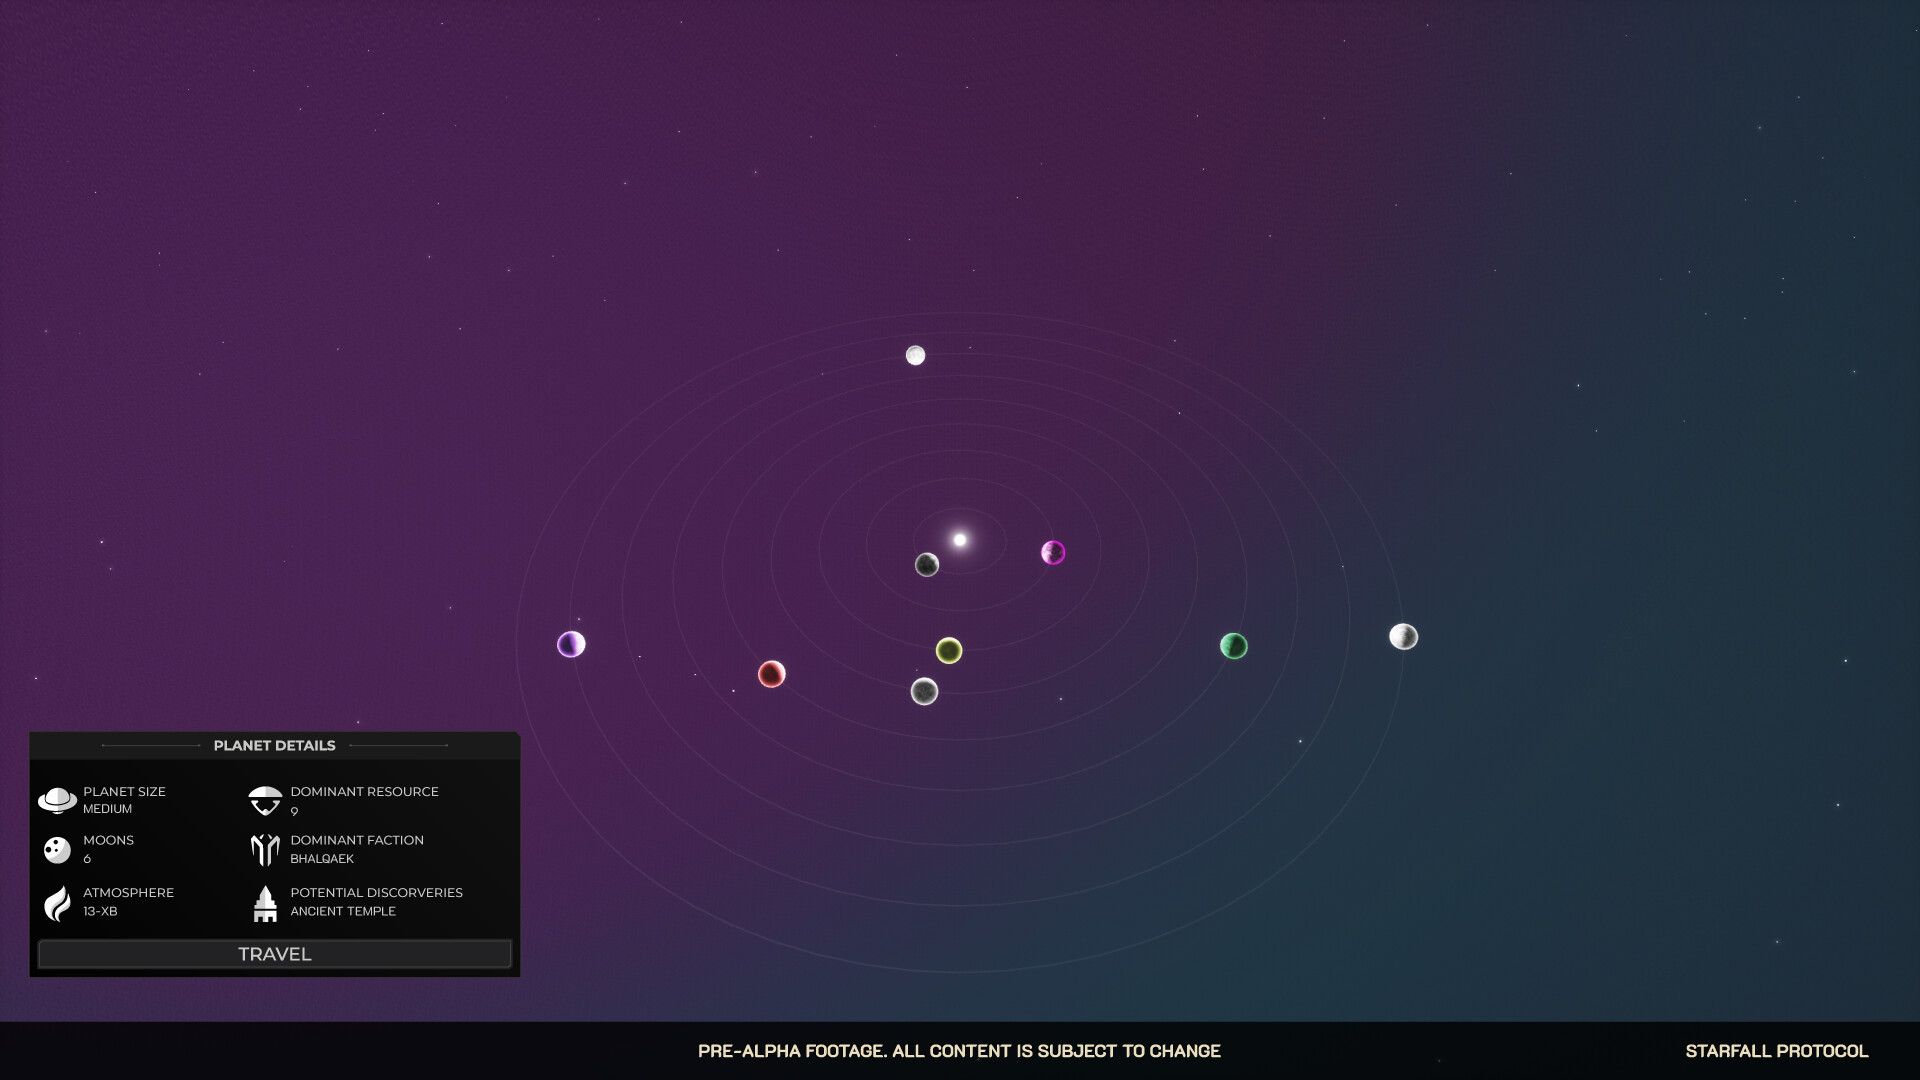Select the white planet on the top orbit
1920x1080 pixels.
click(915, 354)
